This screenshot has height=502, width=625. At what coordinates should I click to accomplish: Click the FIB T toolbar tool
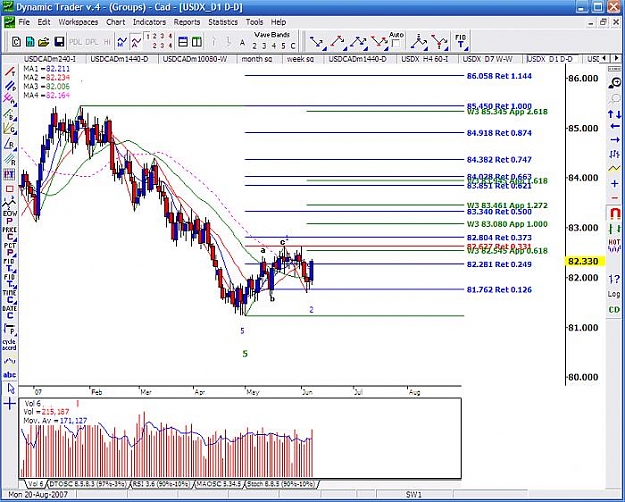click(x=460, y=41)
